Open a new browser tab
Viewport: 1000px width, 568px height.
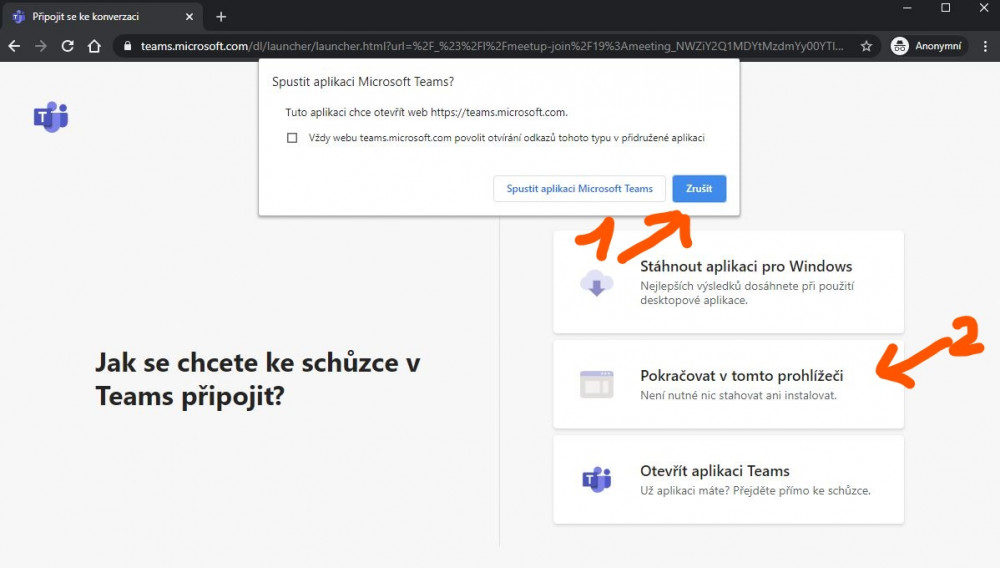click(221, 17)
